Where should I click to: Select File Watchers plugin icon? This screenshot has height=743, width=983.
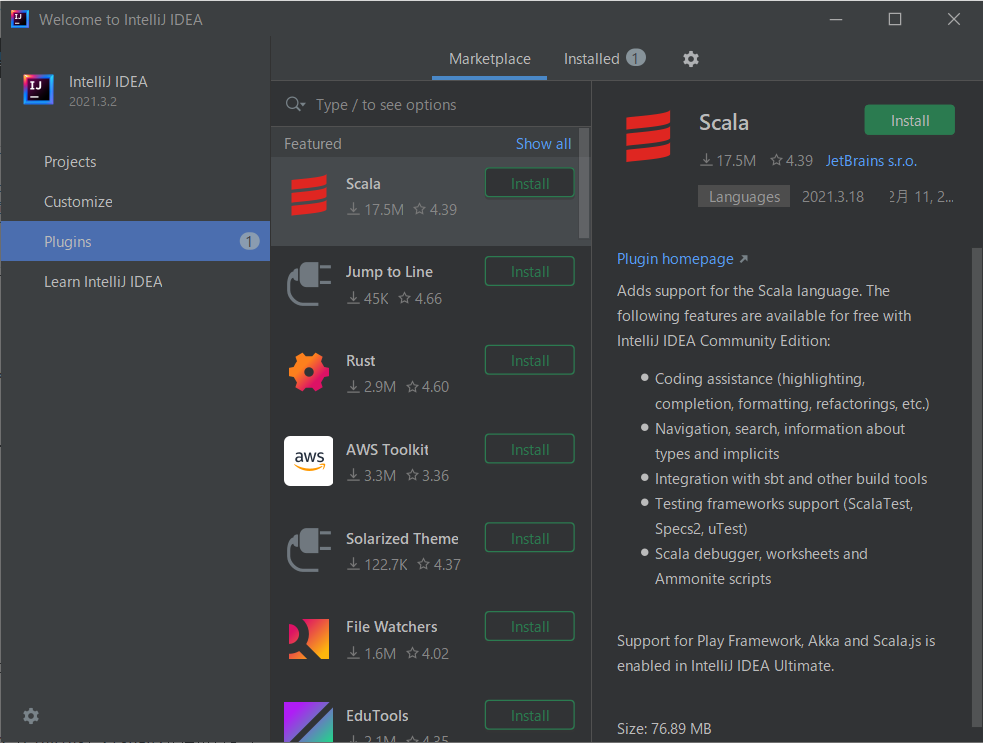coord(308,639)
